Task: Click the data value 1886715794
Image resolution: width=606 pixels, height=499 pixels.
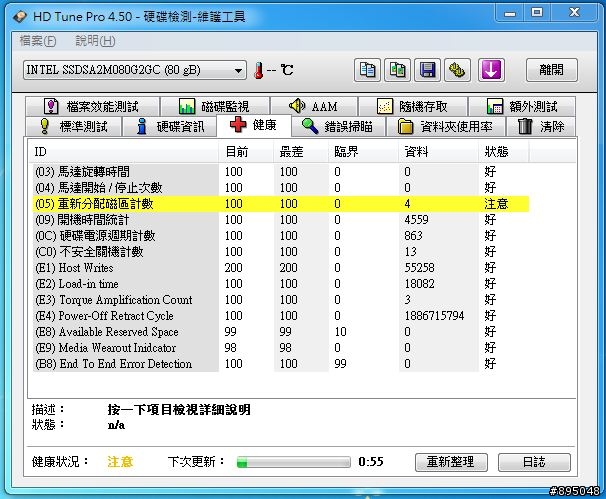Action: pos(434,316)
